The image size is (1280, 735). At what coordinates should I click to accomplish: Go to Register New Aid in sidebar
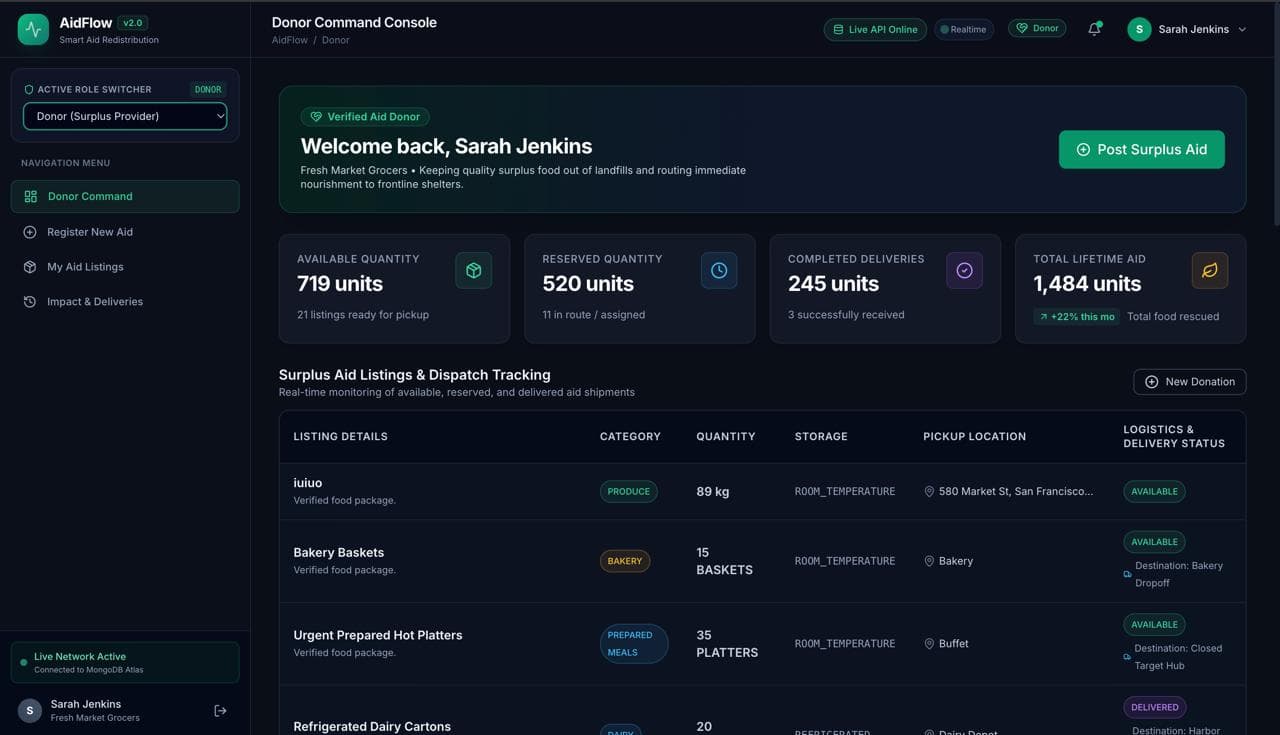[x=125, y=232]
